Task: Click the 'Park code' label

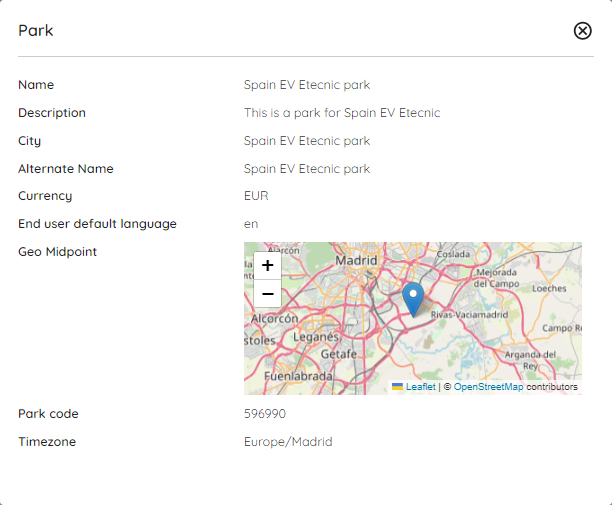Action: click(x=48, y=414)
